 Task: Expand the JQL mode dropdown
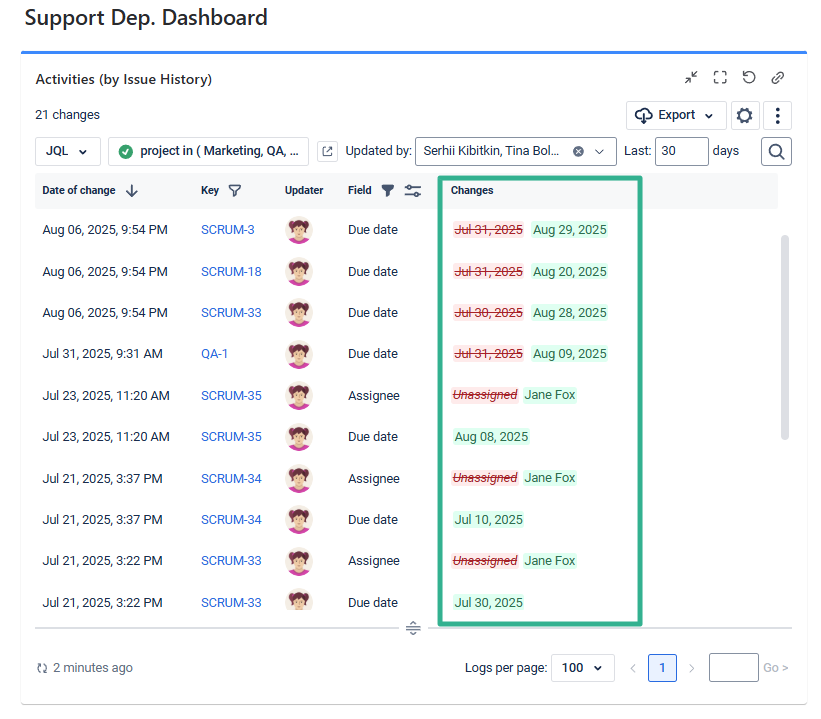(x=67, y=152)
